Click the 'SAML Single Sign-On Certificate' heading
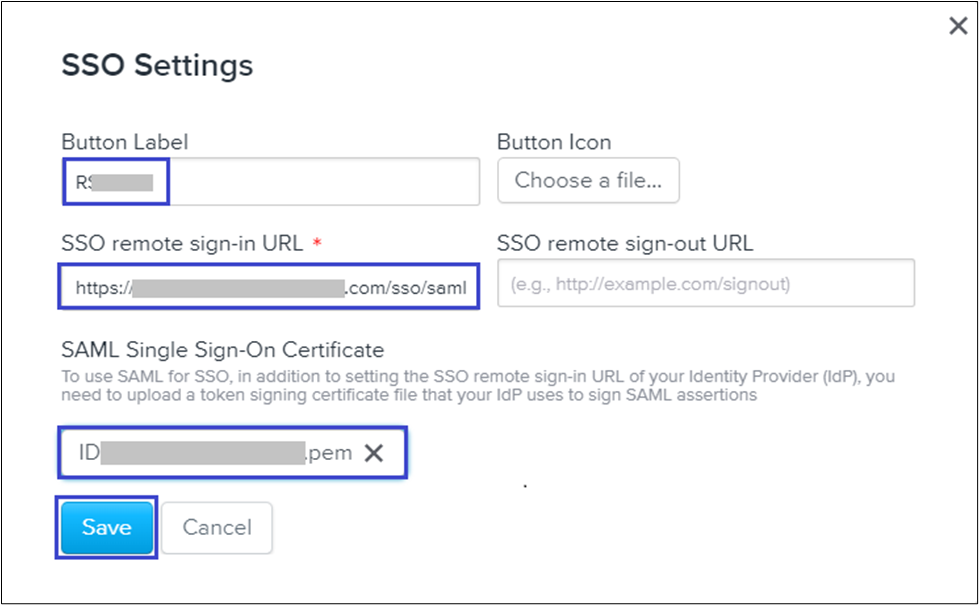 [x=222, y=350]
